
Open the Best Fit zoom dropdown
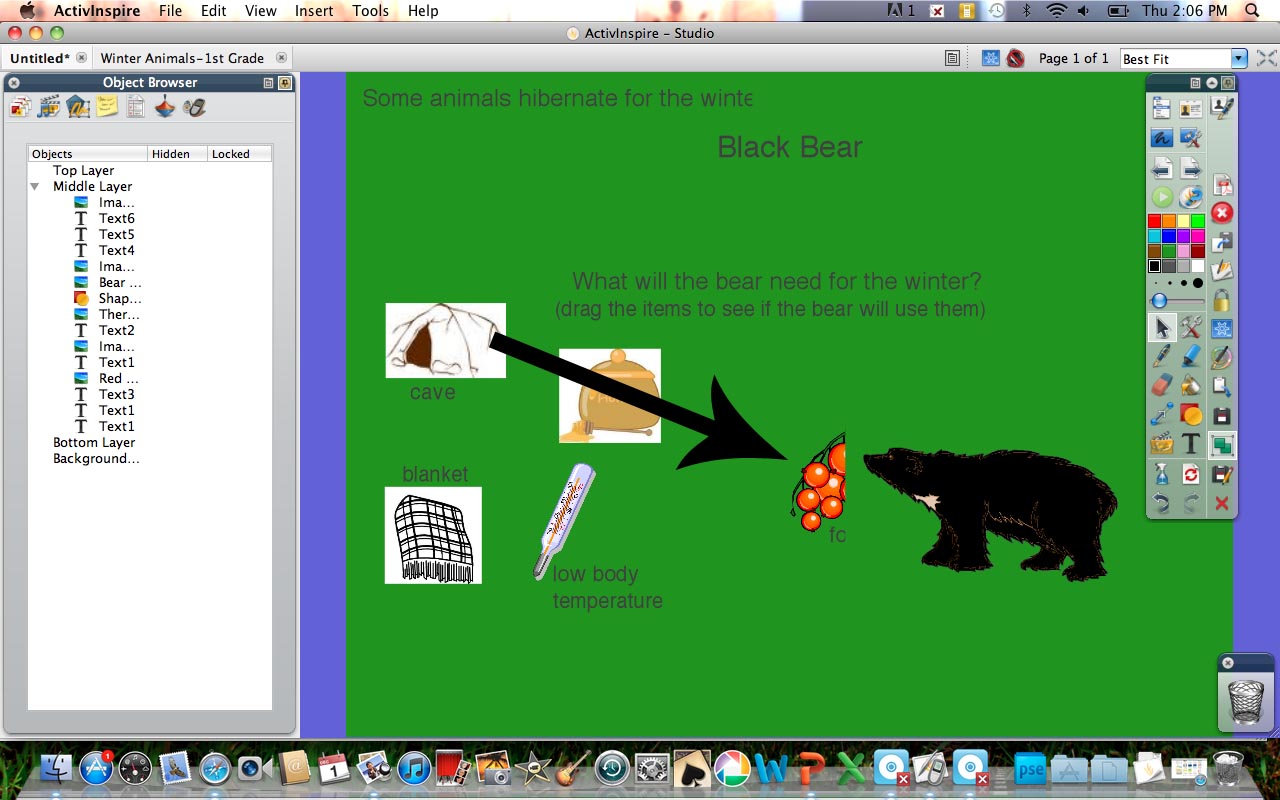tap(1237, 58)
